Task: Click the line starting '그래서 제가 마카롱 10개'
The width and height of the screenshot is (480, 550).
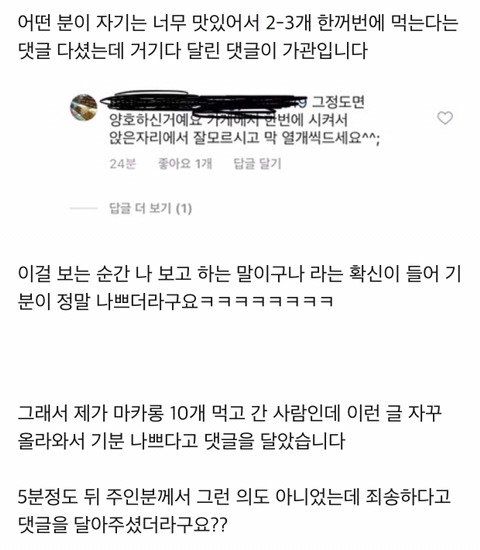Action: [x=229, y=413]
